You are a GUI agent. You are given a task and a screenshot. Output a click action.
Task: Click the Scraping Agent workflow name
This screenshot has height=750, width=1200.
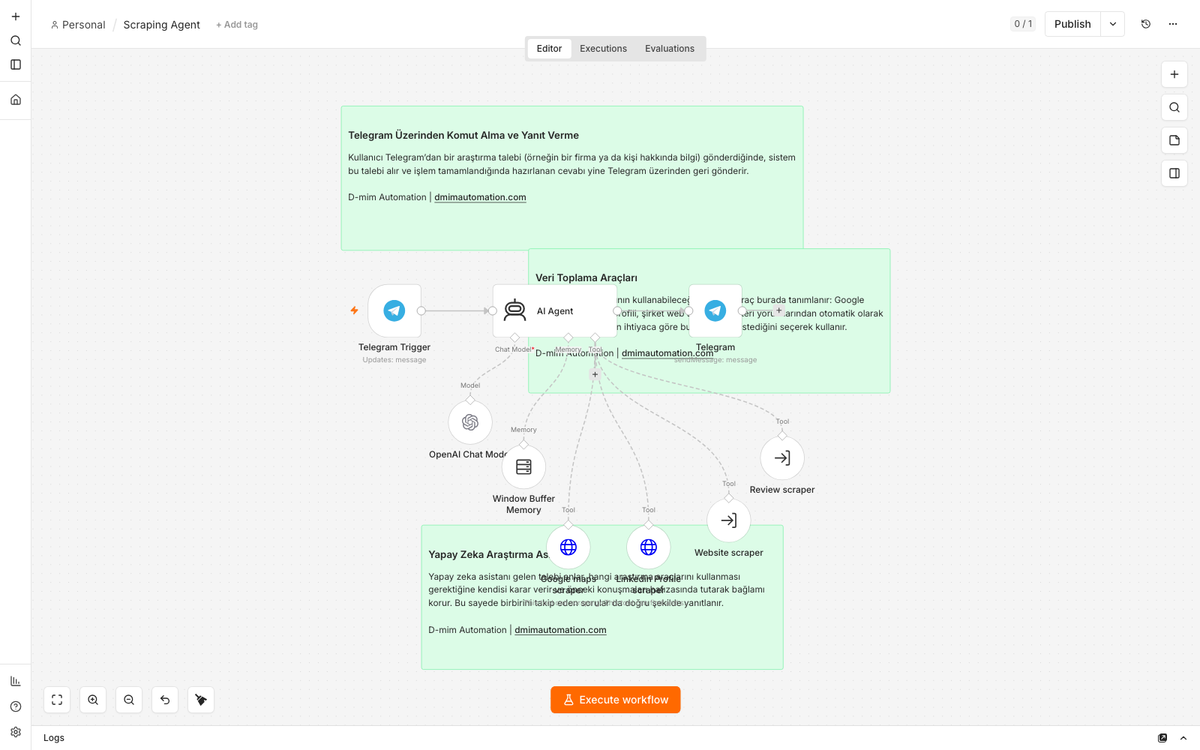[162, 24]
